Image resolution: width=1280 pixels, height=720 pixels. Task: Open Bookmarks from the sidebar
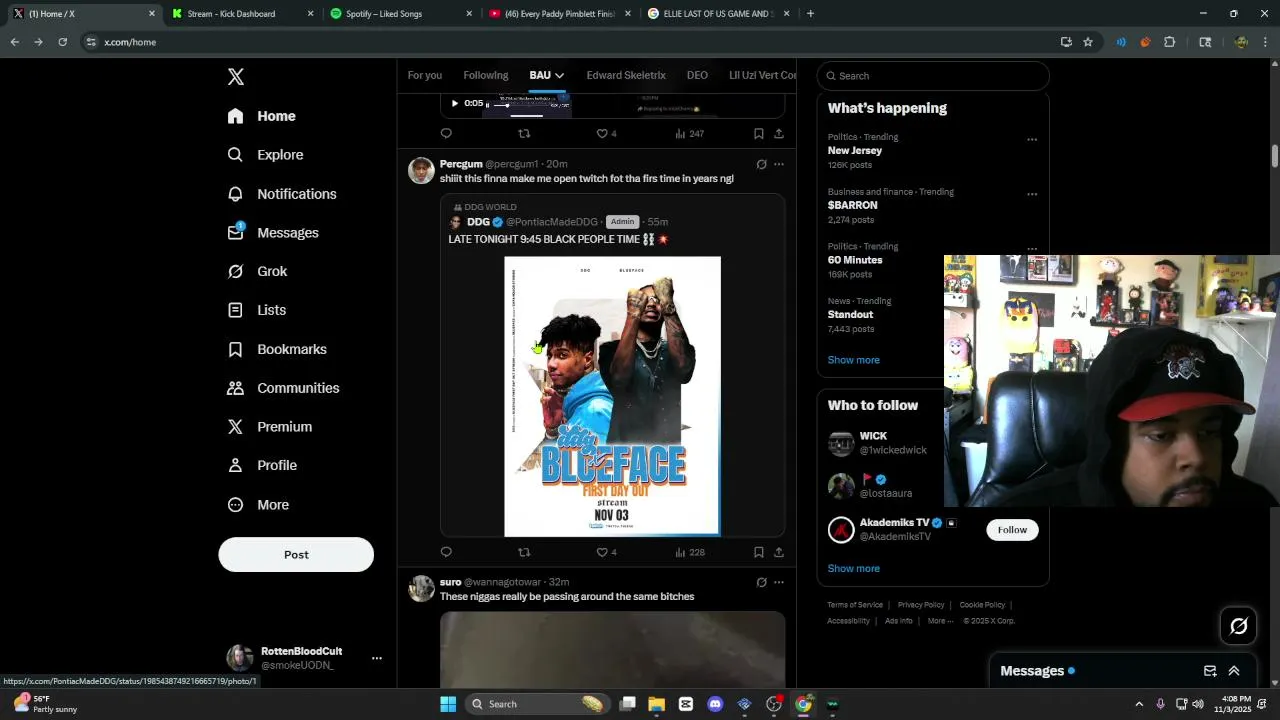pyautogui.click(x=277, y=349)
